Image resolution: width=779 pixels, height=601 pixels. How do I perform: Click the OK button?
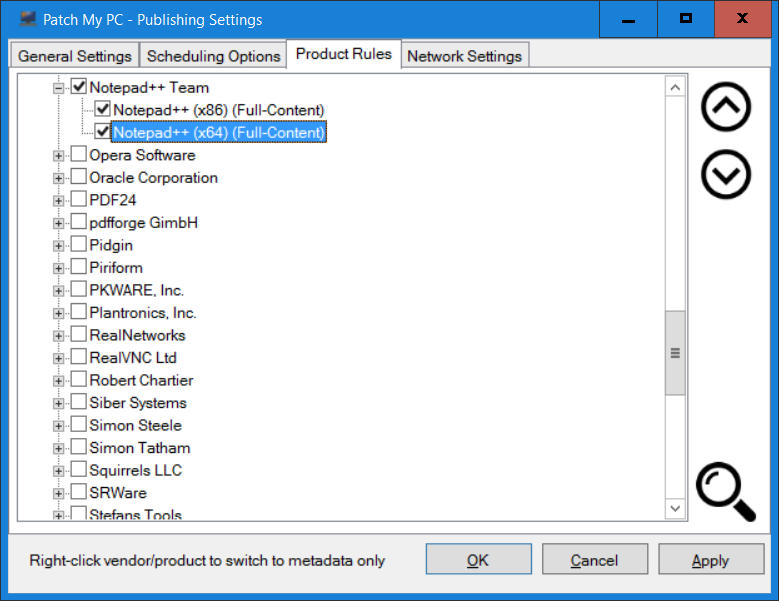(478, 559)
